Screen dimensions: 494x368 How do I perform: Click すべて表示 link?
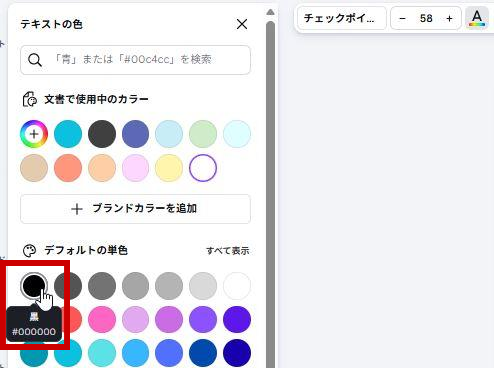228,251
